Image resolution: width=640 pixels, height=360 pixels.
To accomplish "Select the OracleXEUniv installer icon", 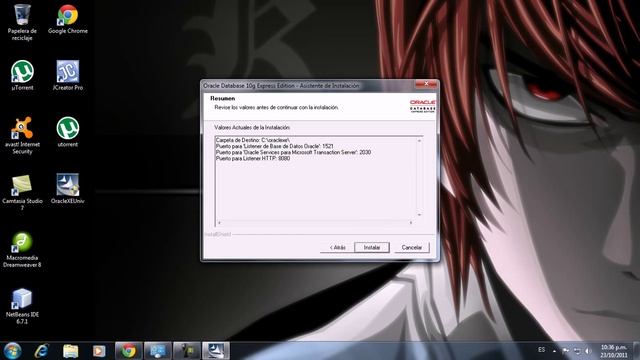I will pyautogui.click(x=68, y=189).
